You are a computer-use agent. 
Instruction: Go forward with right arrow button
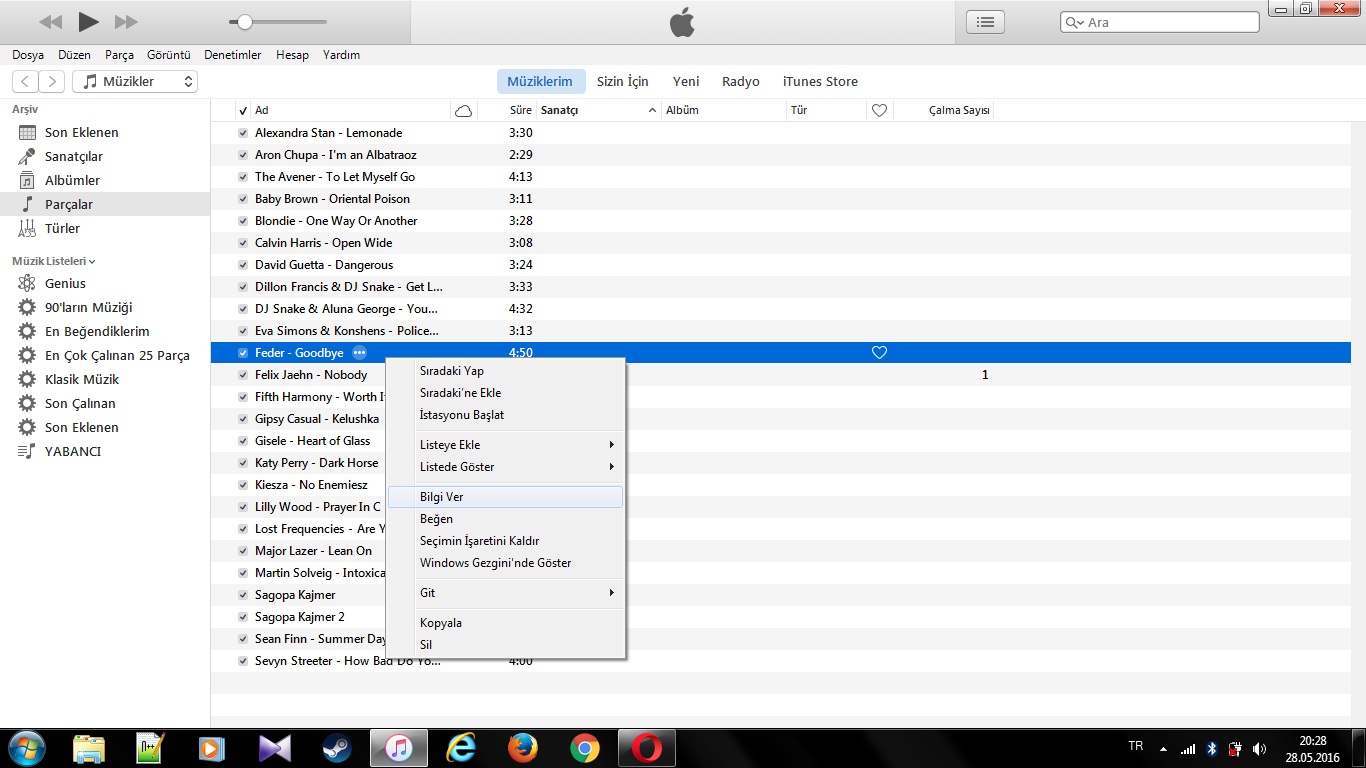52,82
